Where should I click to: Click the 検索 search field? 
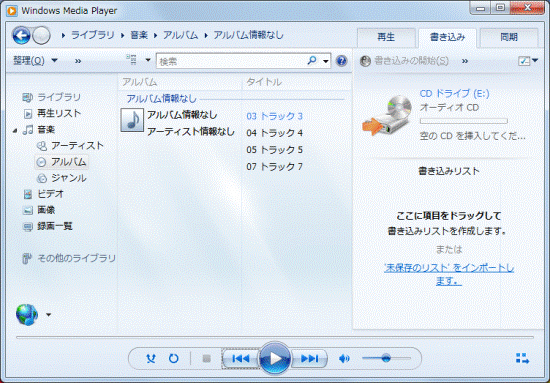tap(232, 61)
